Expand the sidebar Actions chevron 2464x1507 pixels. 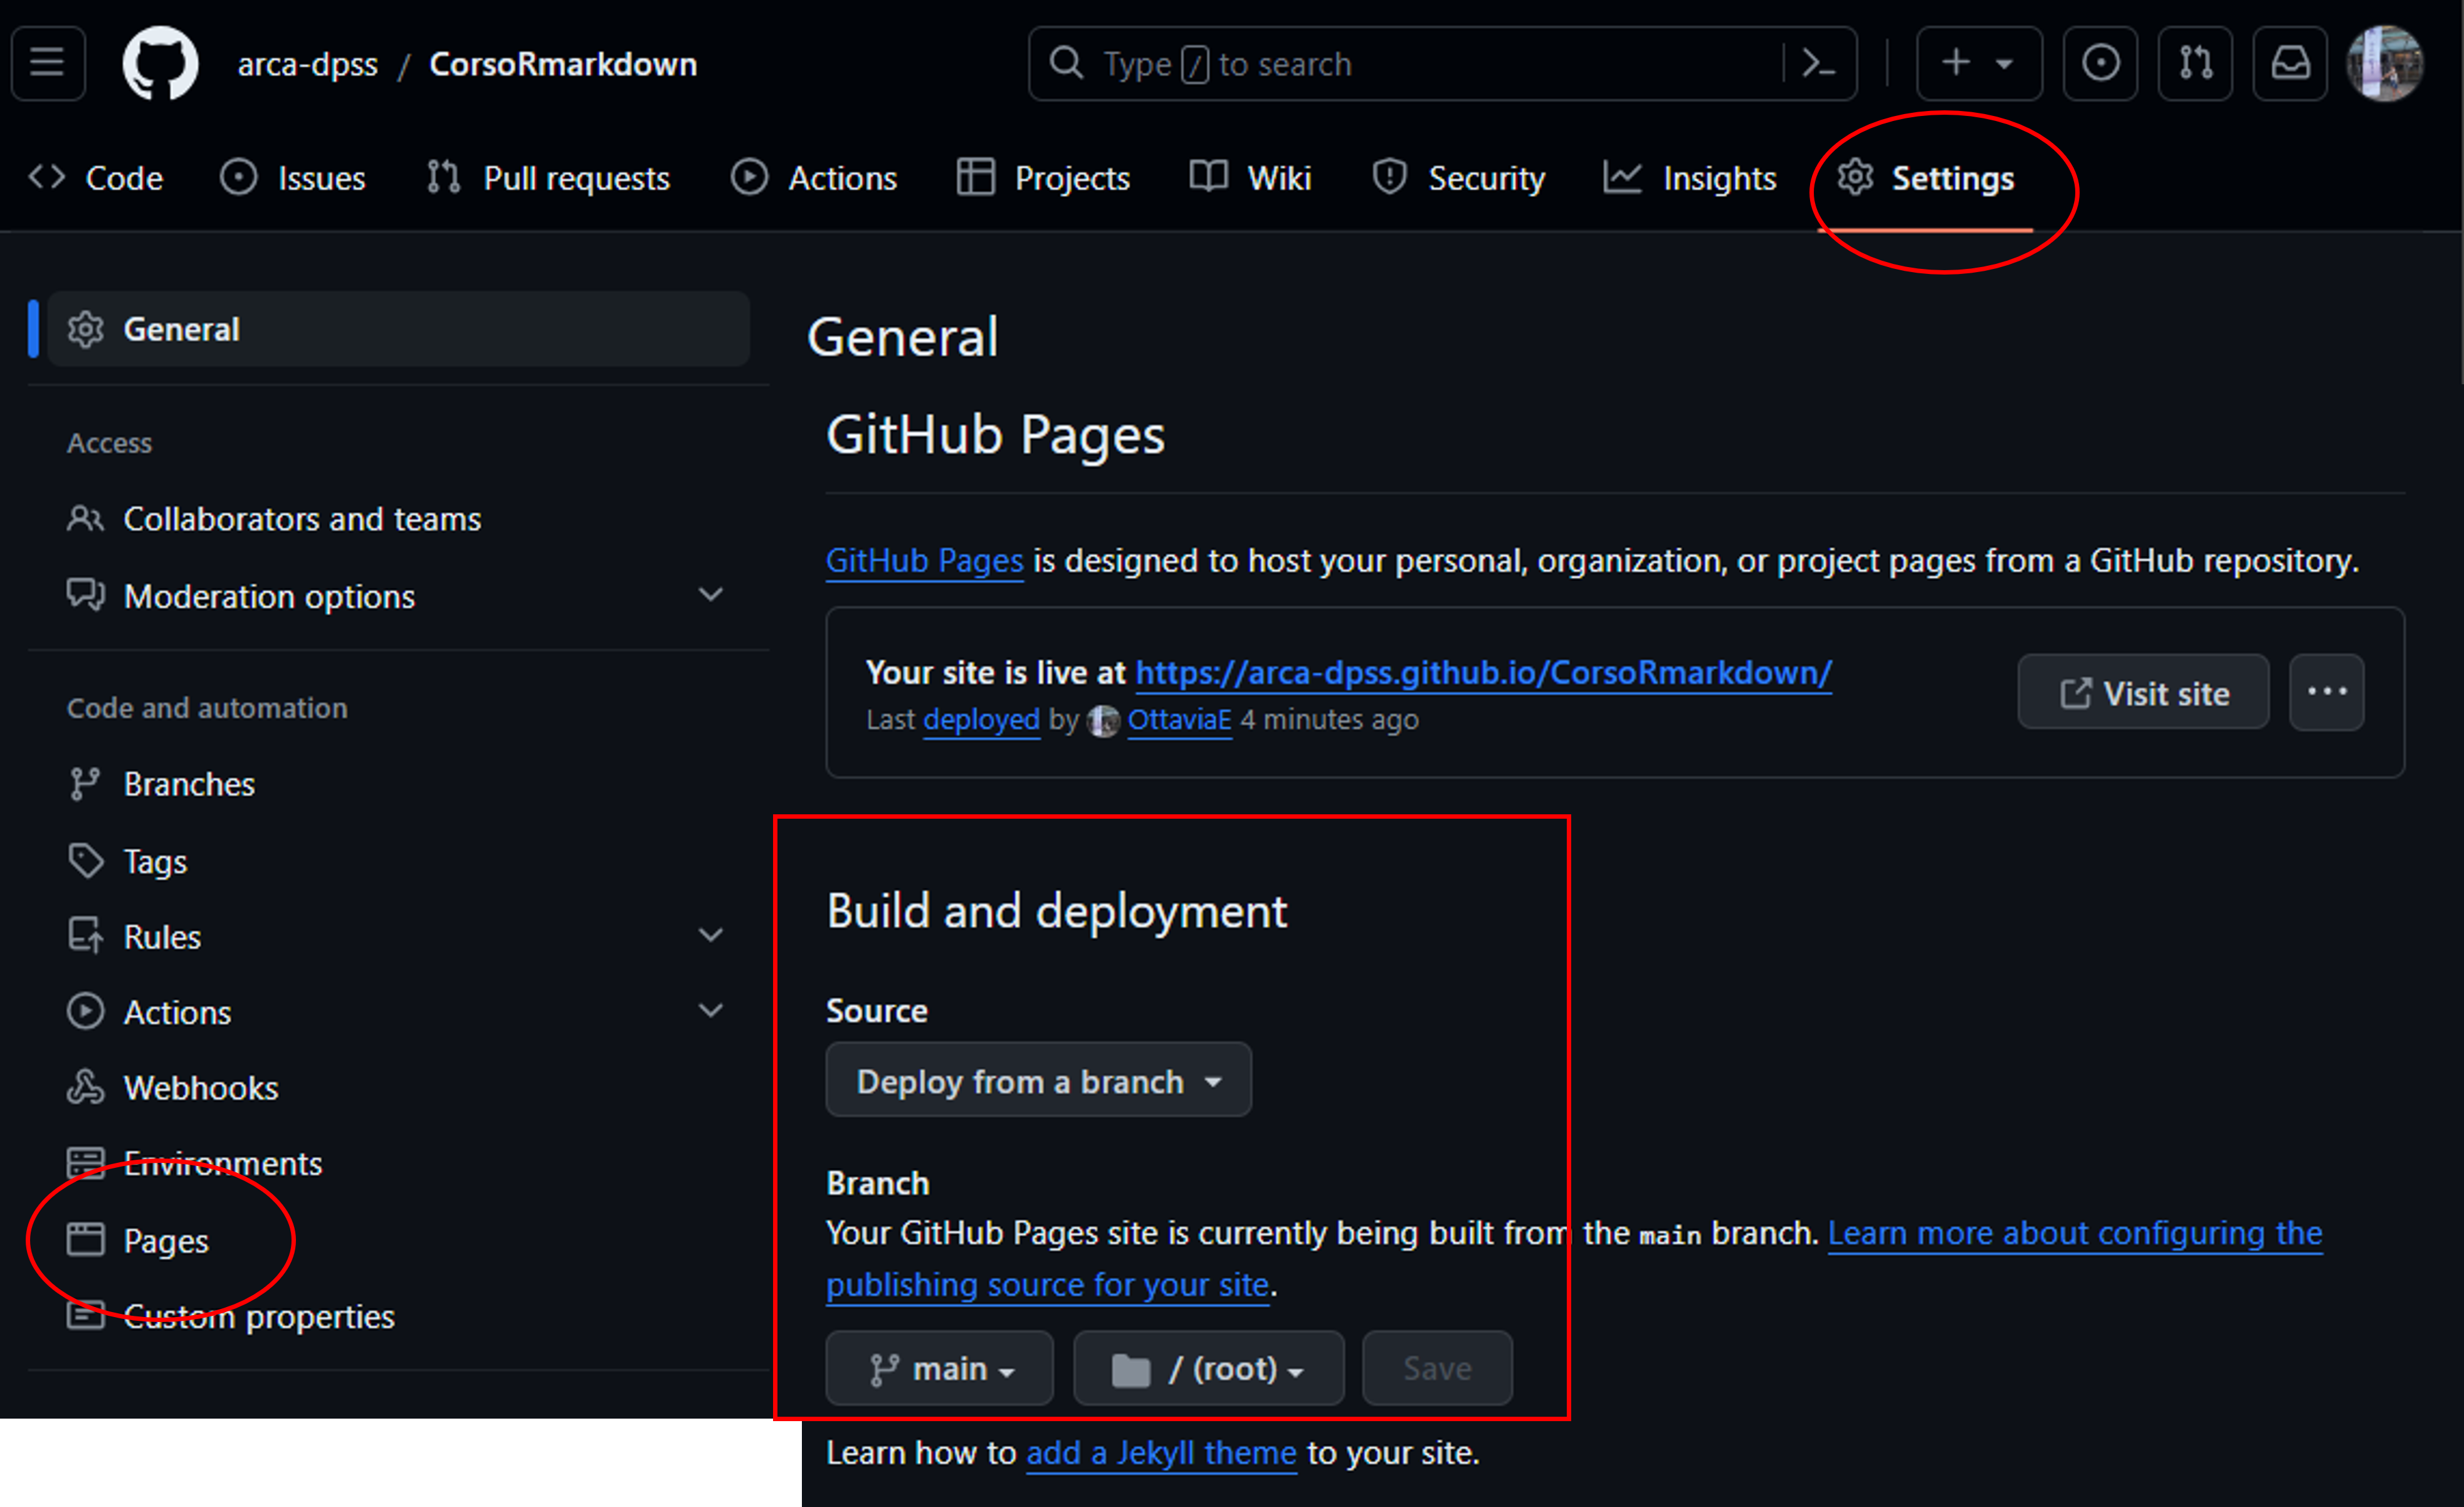point(710,1011)
